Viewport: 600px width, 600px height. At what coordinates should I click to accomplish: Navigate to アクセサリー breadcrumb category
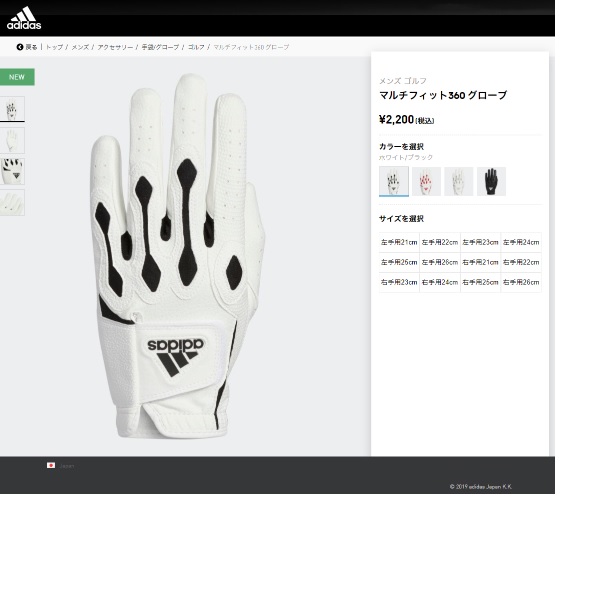(x=115, y=47)
